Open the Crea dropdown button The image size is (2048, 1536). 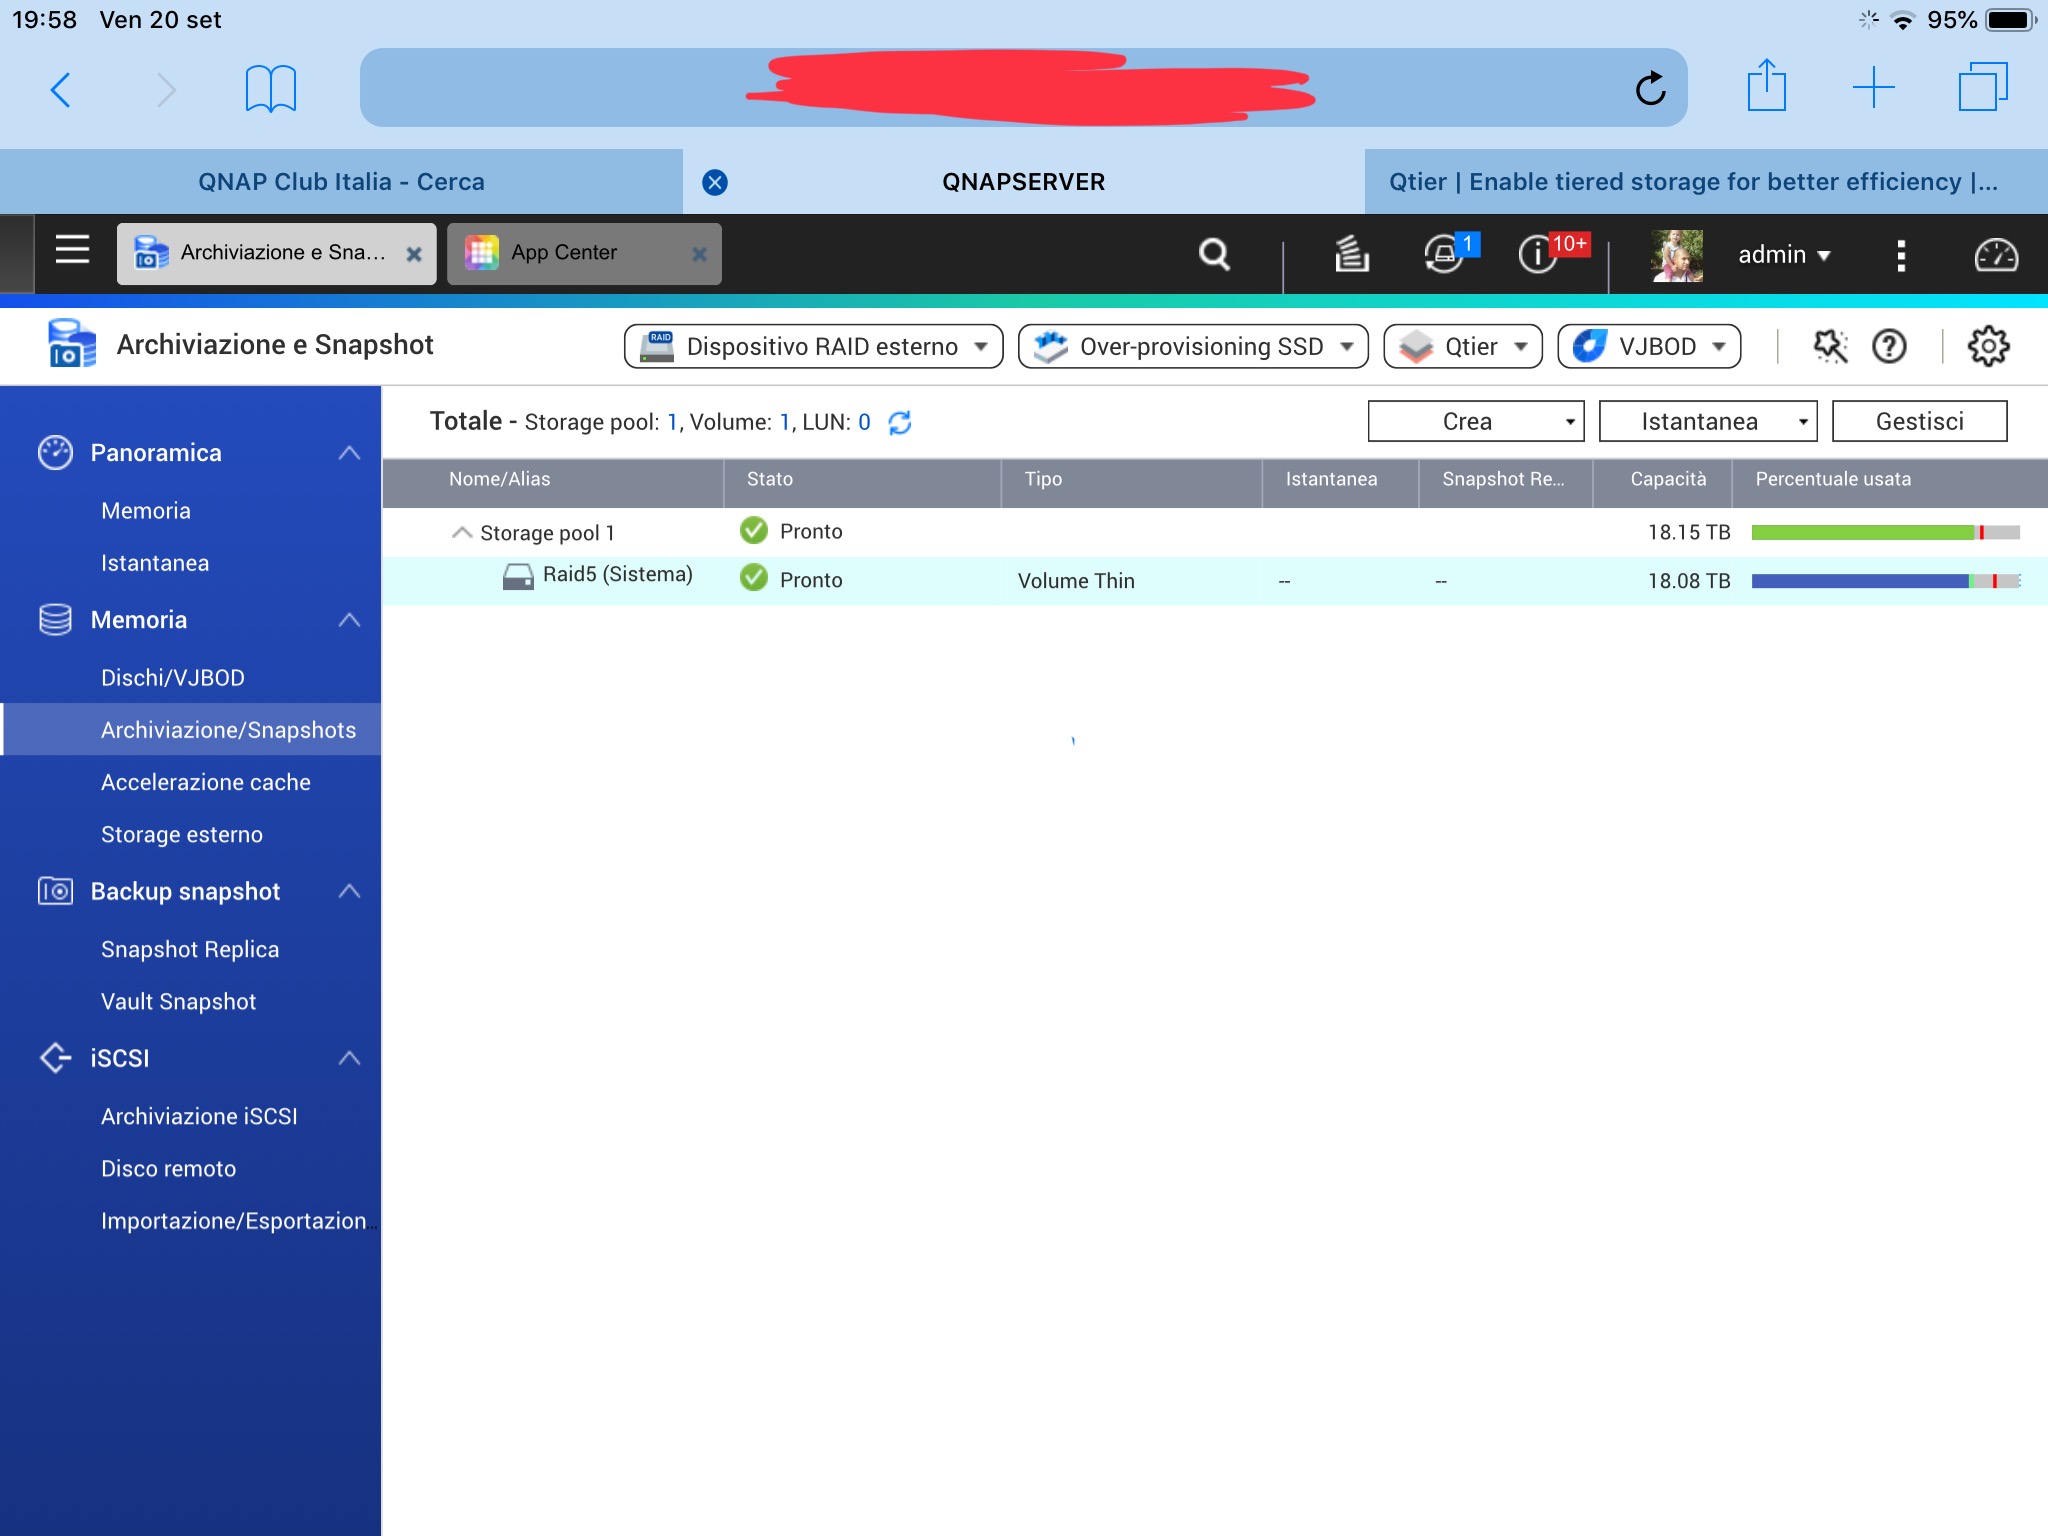1475,421
